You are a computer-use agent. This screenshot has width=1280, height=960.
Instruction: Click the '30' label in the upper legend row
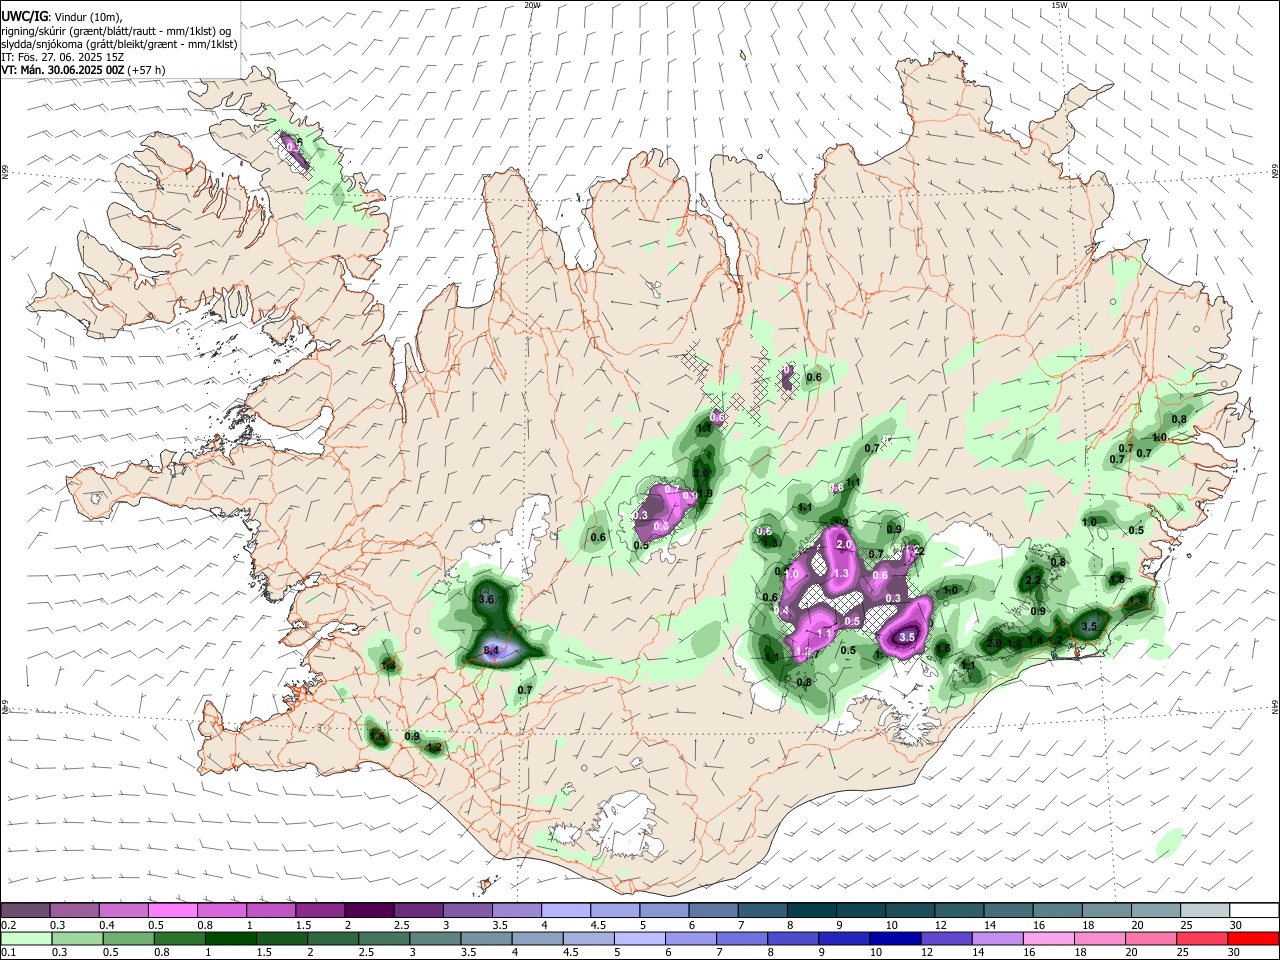click(x=1236, y=925)
